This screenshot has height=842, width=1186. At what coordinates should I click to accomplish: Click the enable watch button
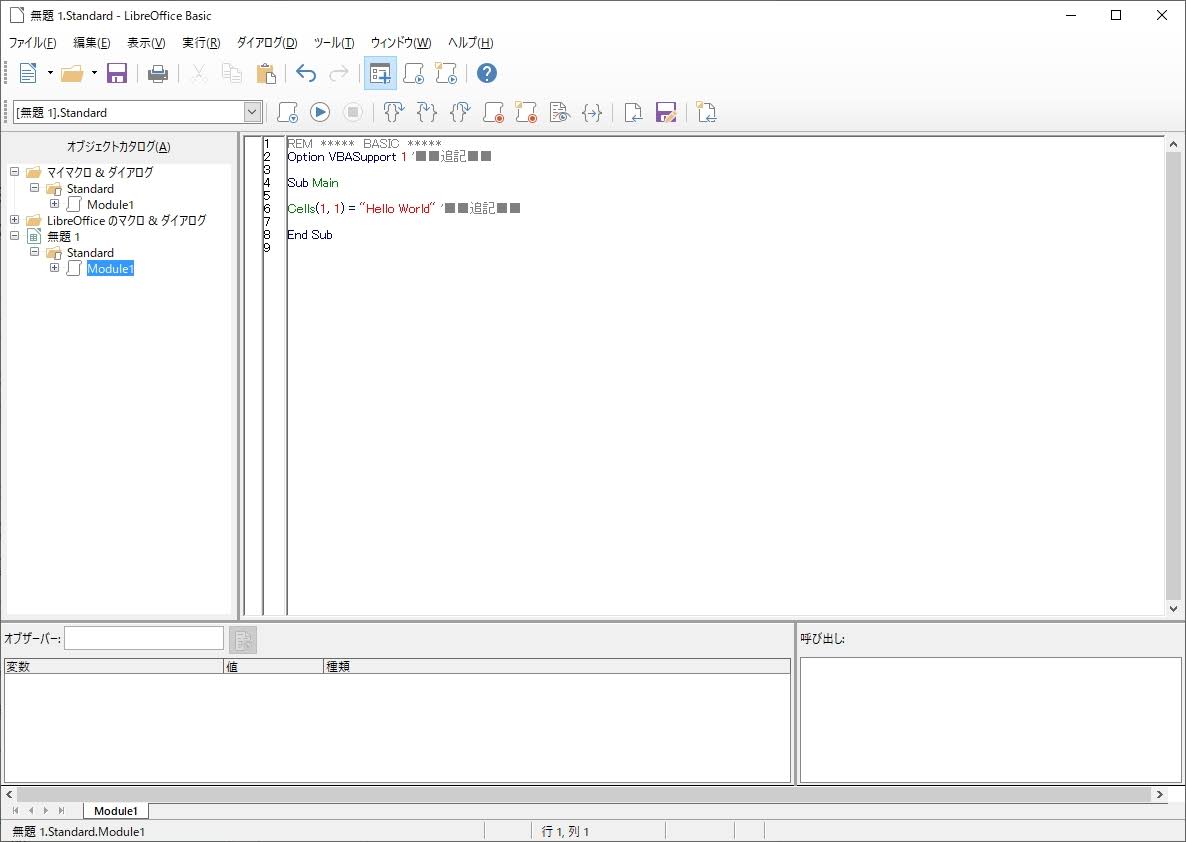pos(559,112)
